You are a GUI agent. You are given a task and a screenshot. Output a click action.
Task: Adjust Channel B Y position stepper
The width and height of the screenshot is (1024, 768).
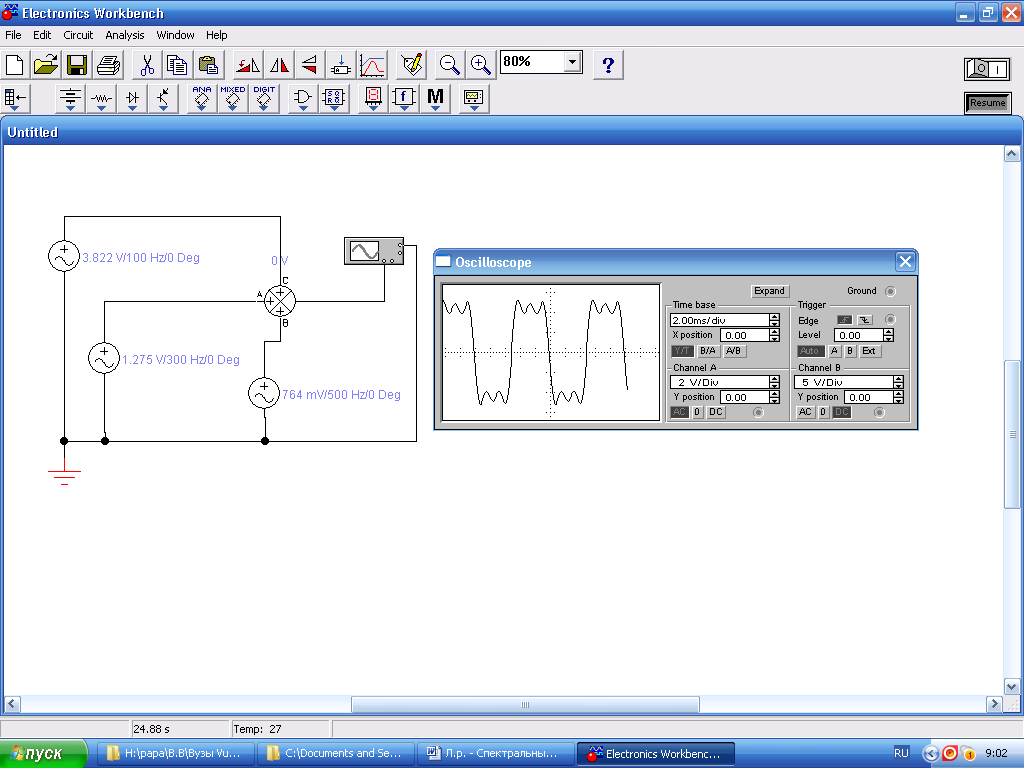point(899,397)
